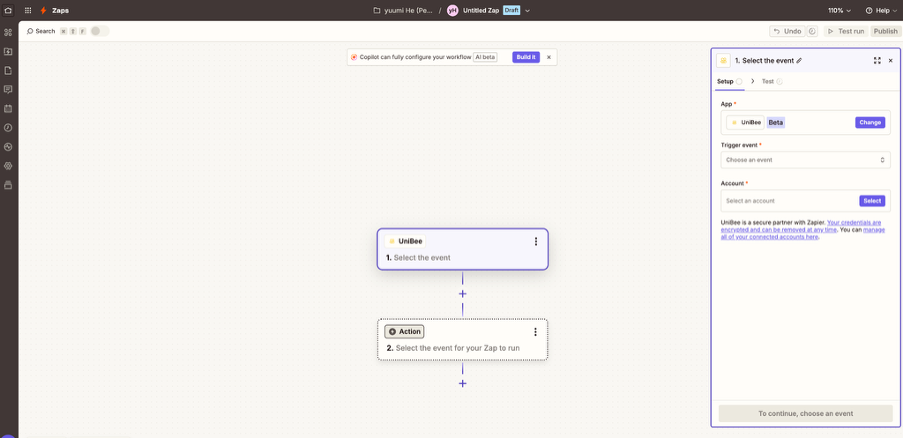Open the calendar sidebar icon

pyautogui.click(x=8, y=108)
